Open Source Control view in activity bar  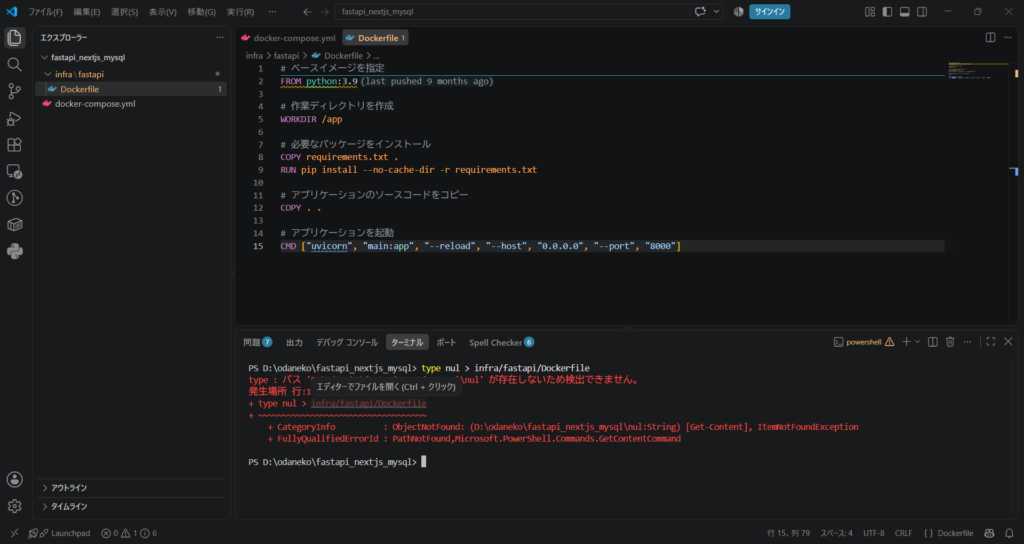14,91
